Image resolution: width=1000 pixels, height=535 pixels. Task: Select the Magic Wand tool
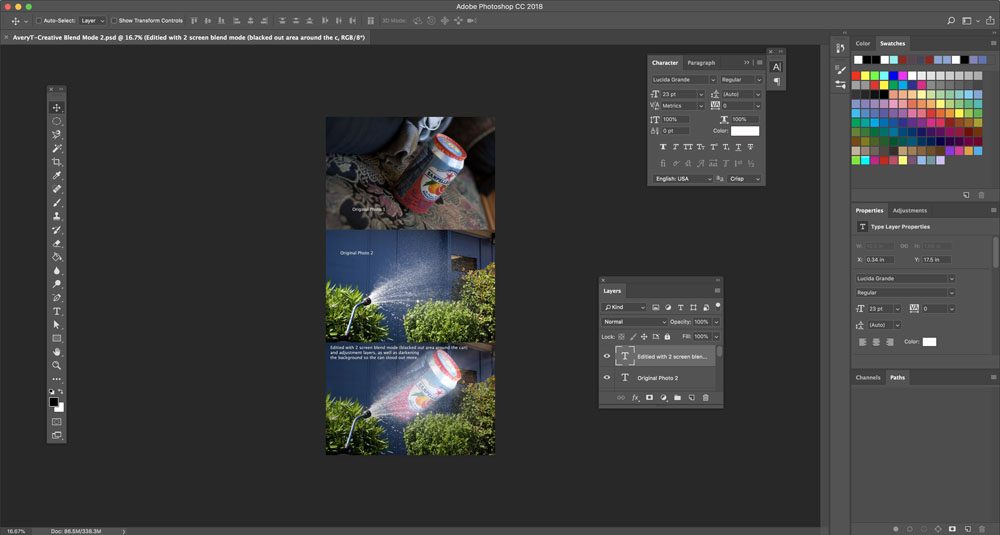[57, 149]
